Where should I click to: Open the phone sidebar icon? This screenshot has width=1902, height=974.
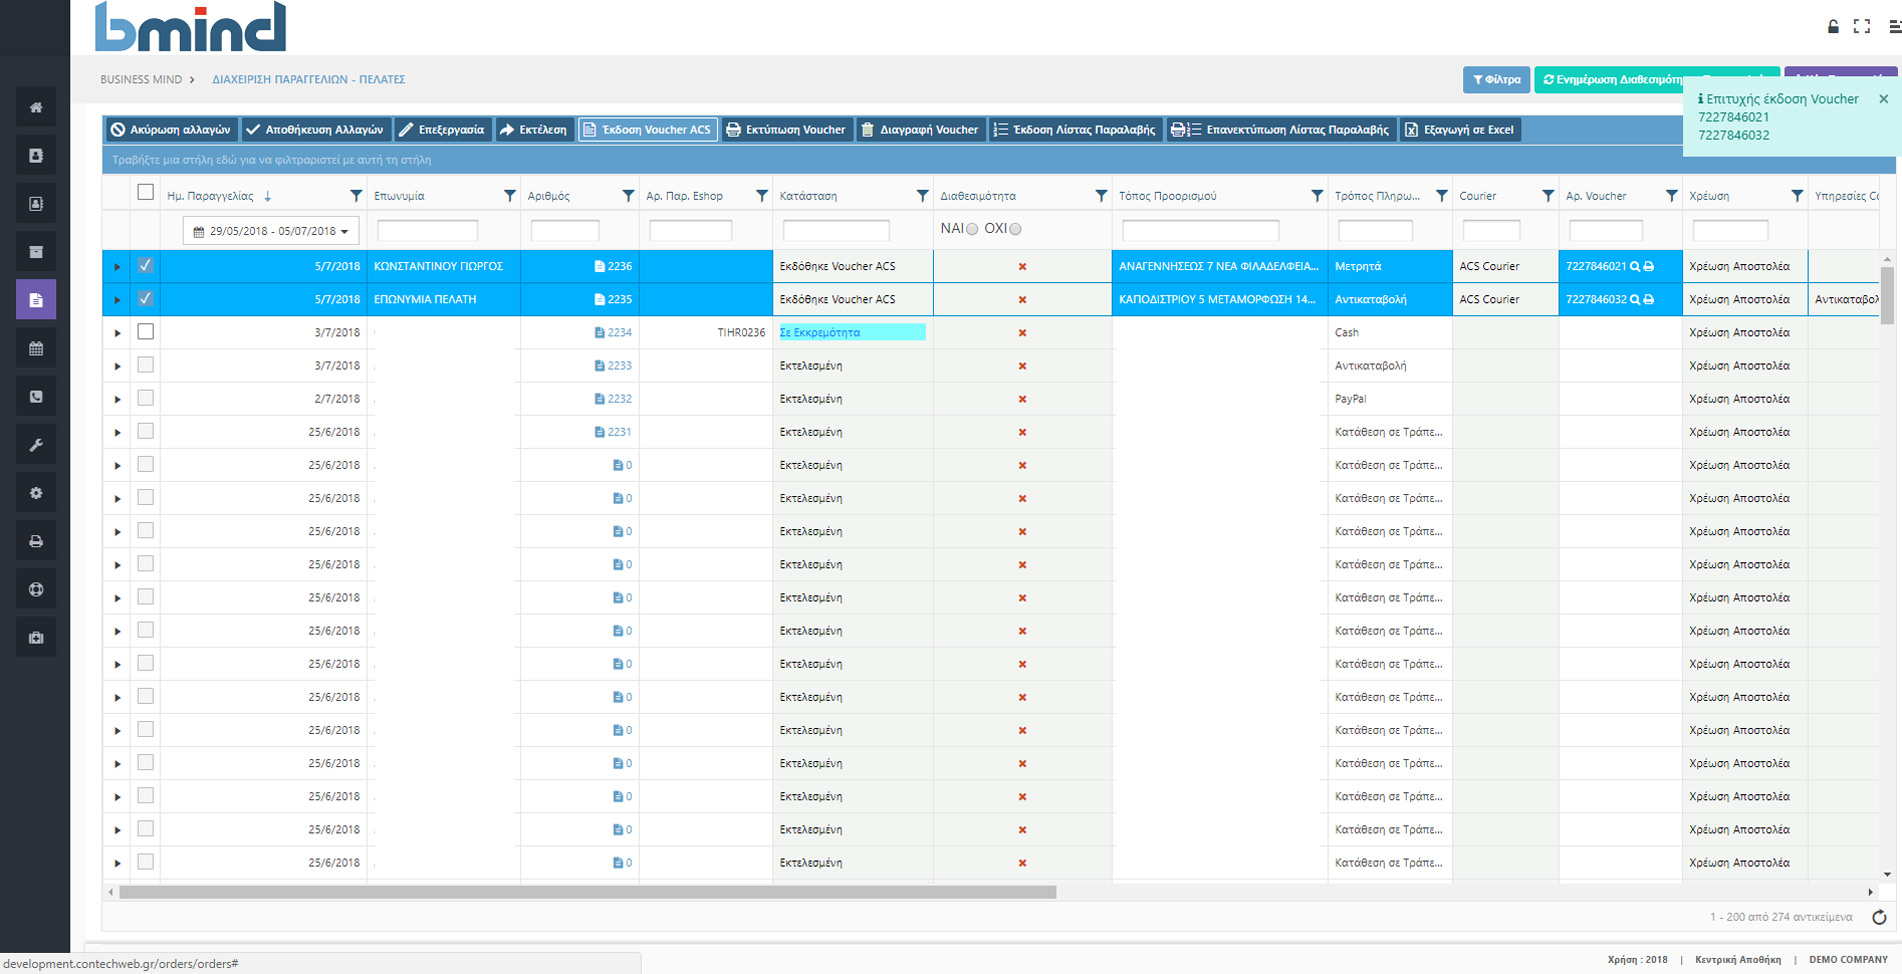(x=36, y=397)
